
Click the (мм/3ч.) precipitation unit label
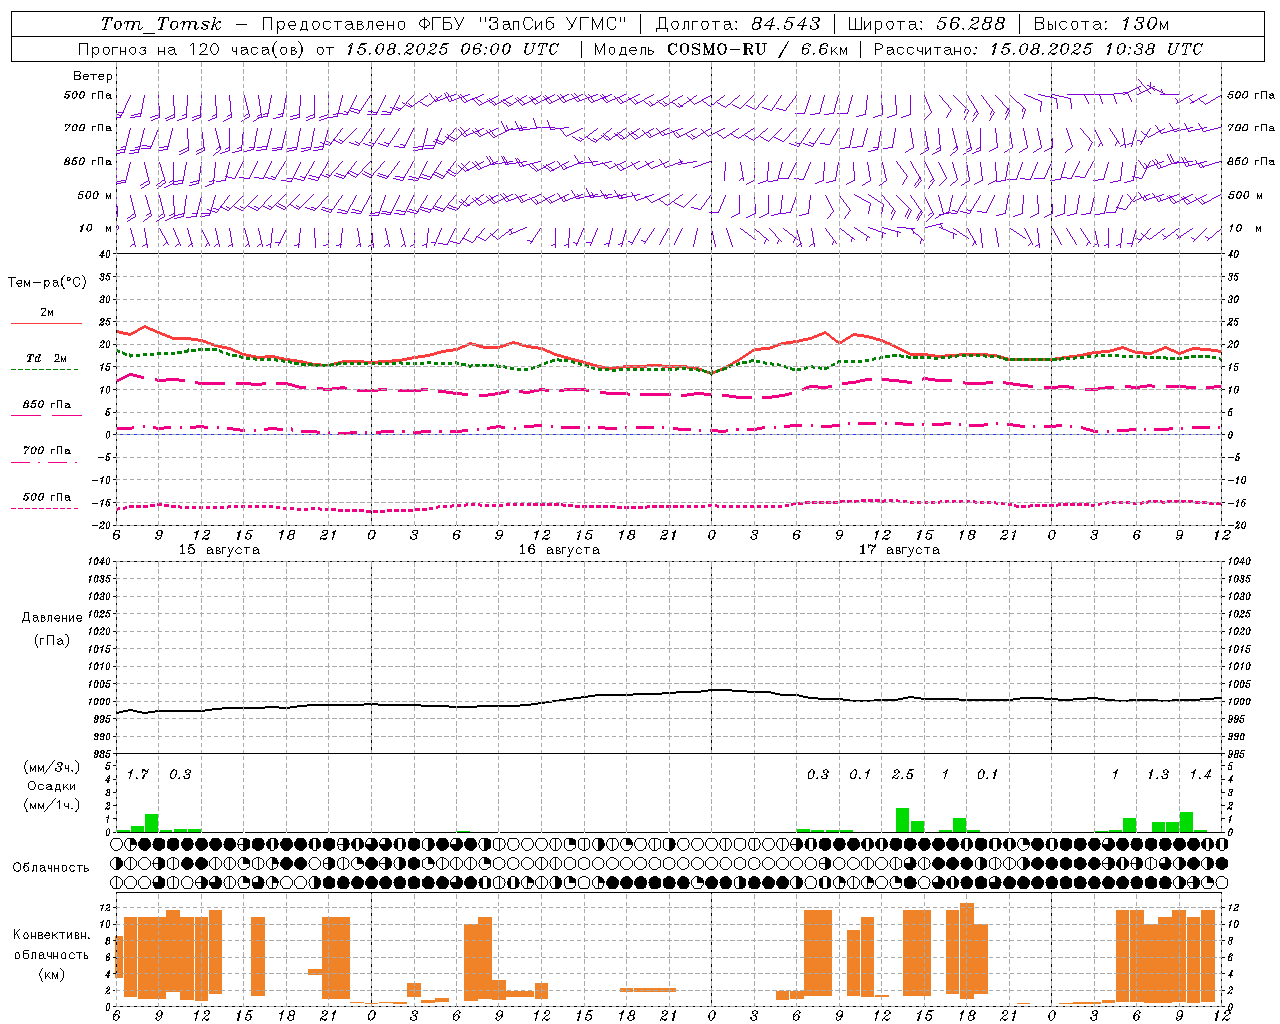(x=52, y=767)
